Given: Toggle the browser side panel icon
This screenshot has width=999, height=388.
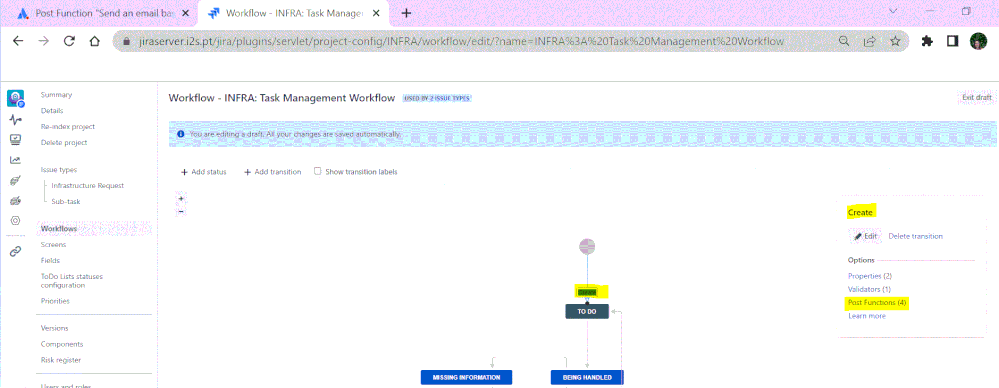Looking at the screenshot, I should click(952, 41).
